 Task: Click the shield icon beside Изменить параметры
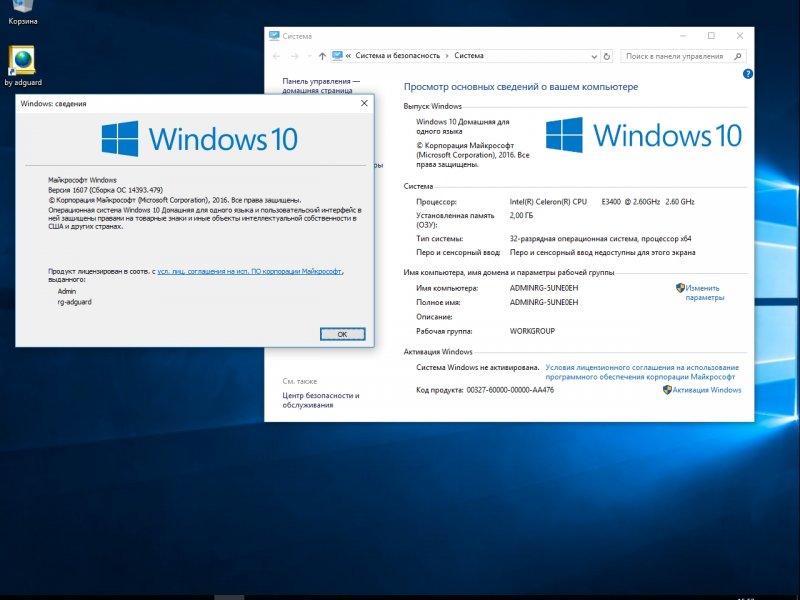click(x=680, y=288)
